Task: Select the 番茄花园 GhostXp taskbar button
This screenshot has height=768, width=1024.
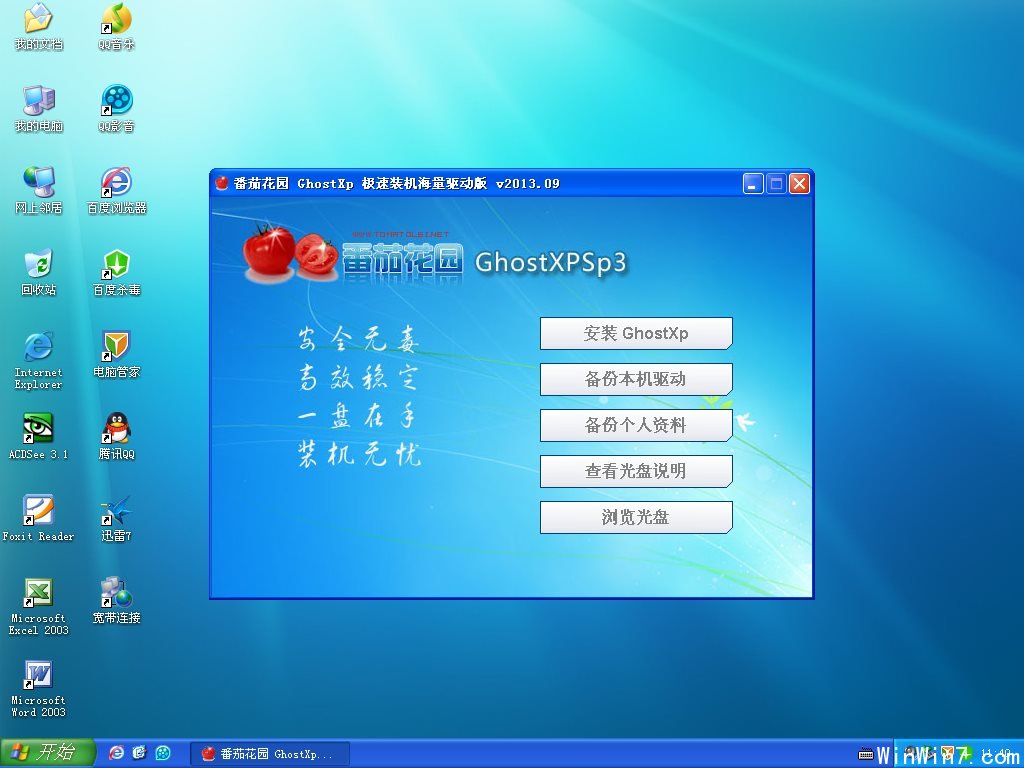Action: click(270, 753)
